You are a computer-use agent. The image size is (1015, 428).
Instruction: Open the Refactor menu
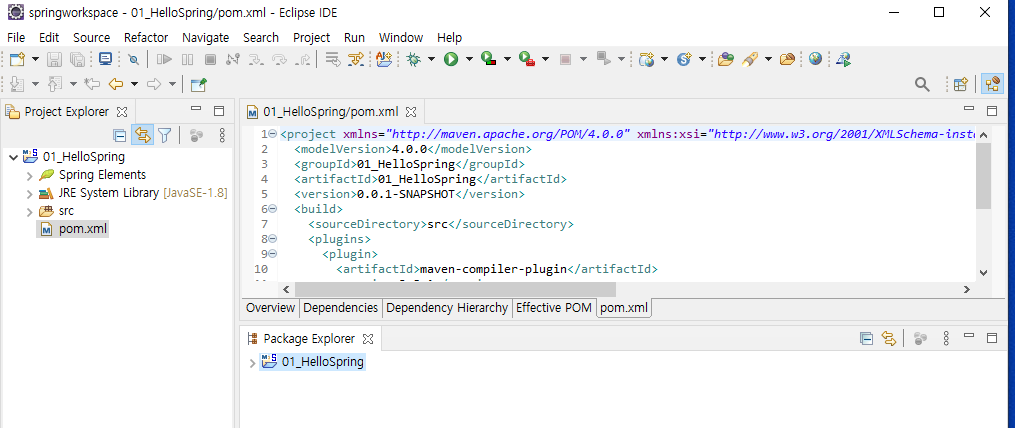coord(146,38)
